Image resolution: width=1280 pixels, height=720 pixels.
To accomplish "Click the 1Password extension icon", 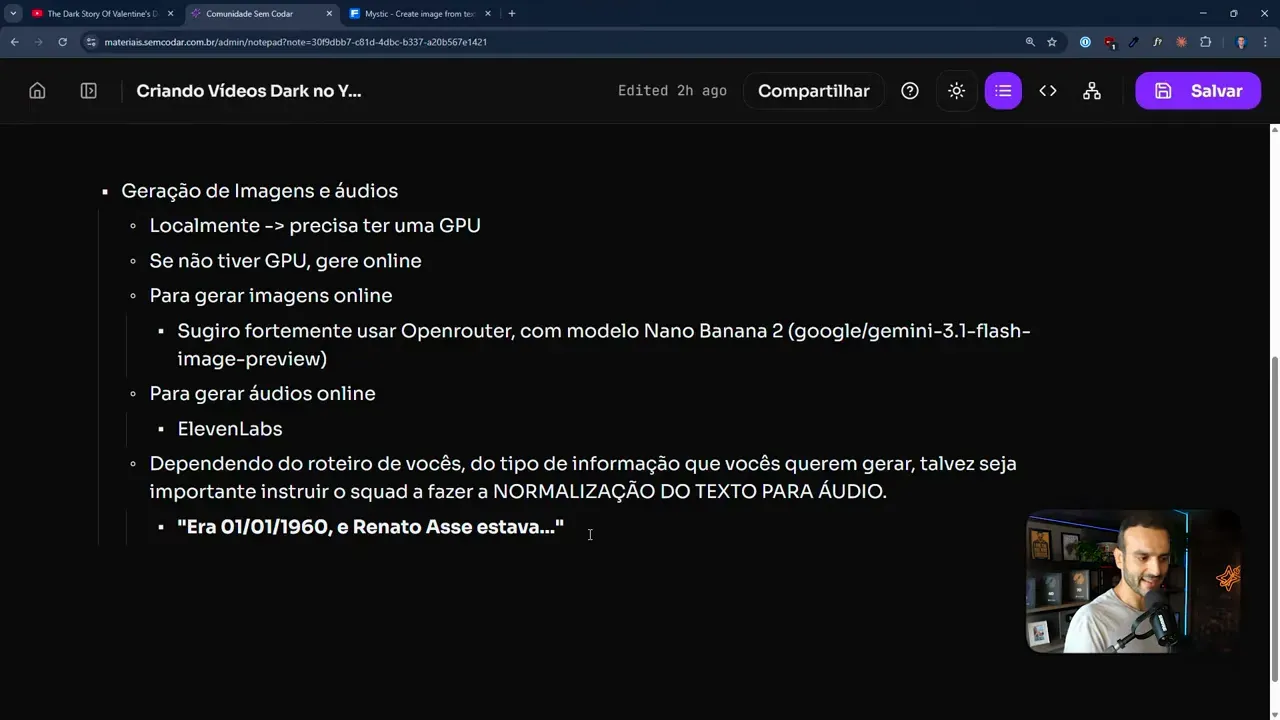I will click(1084, 42).
